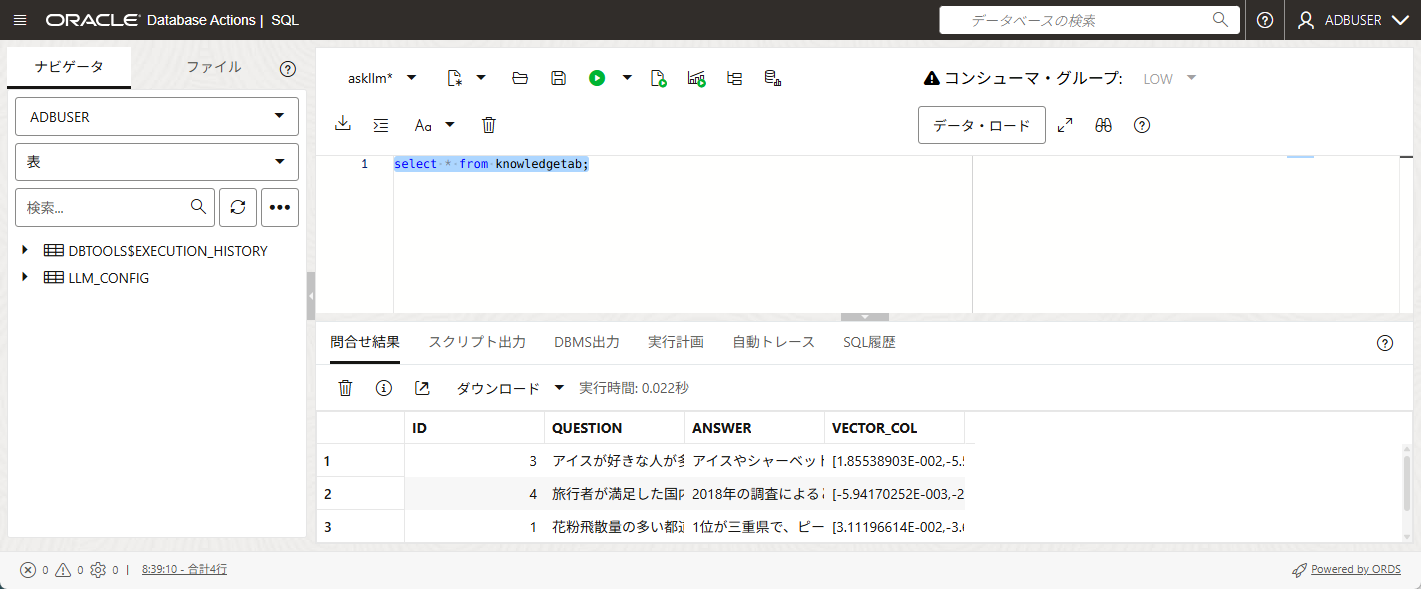Image resolution: width=1421 pixels, height=589 pixels.
Task: Clear the editor with trash icon
Action: (x=489, y=125)
